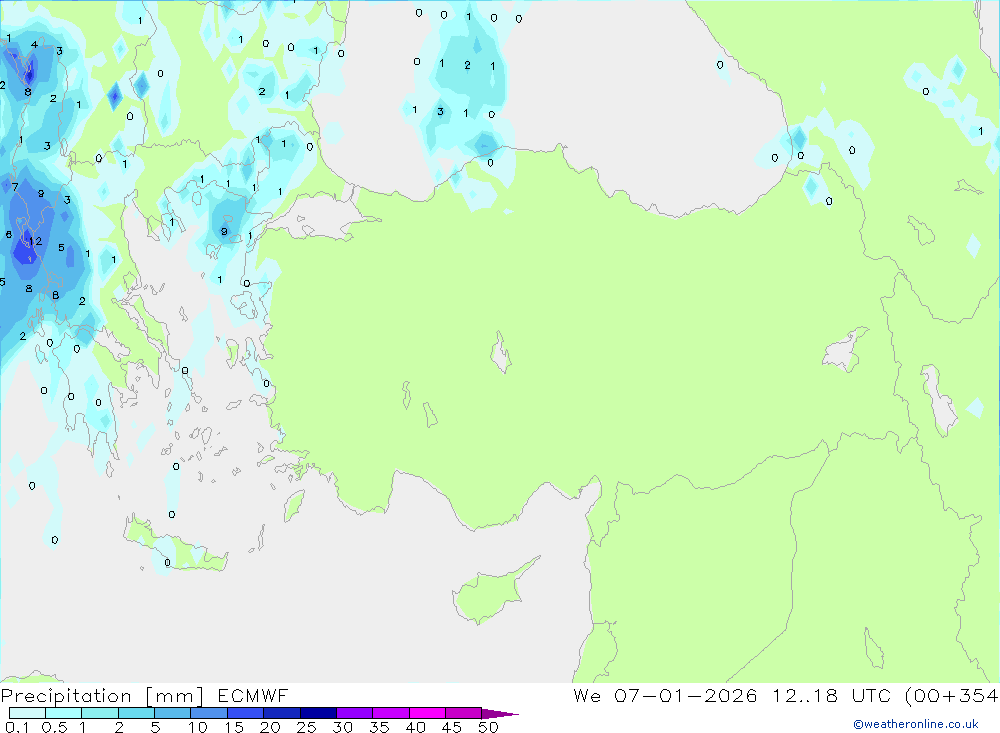This screenshot has width=1000, height=733.
Task: Pick the legend swatch between 25 and 30
Action: pos(318,713)
